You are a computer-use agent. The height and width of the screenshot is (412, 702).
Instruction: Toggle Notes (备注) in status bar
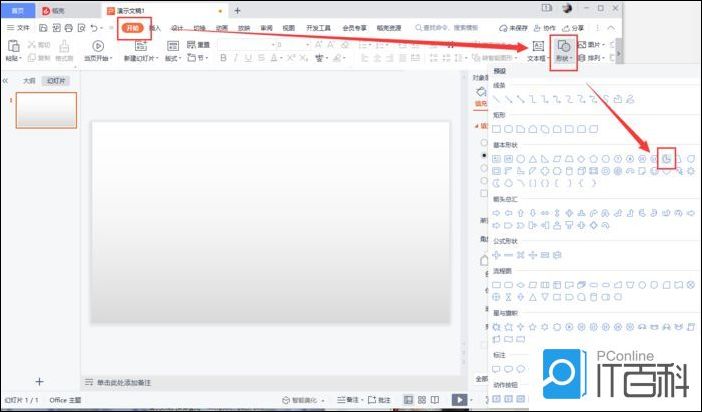[x=349, y=399]
